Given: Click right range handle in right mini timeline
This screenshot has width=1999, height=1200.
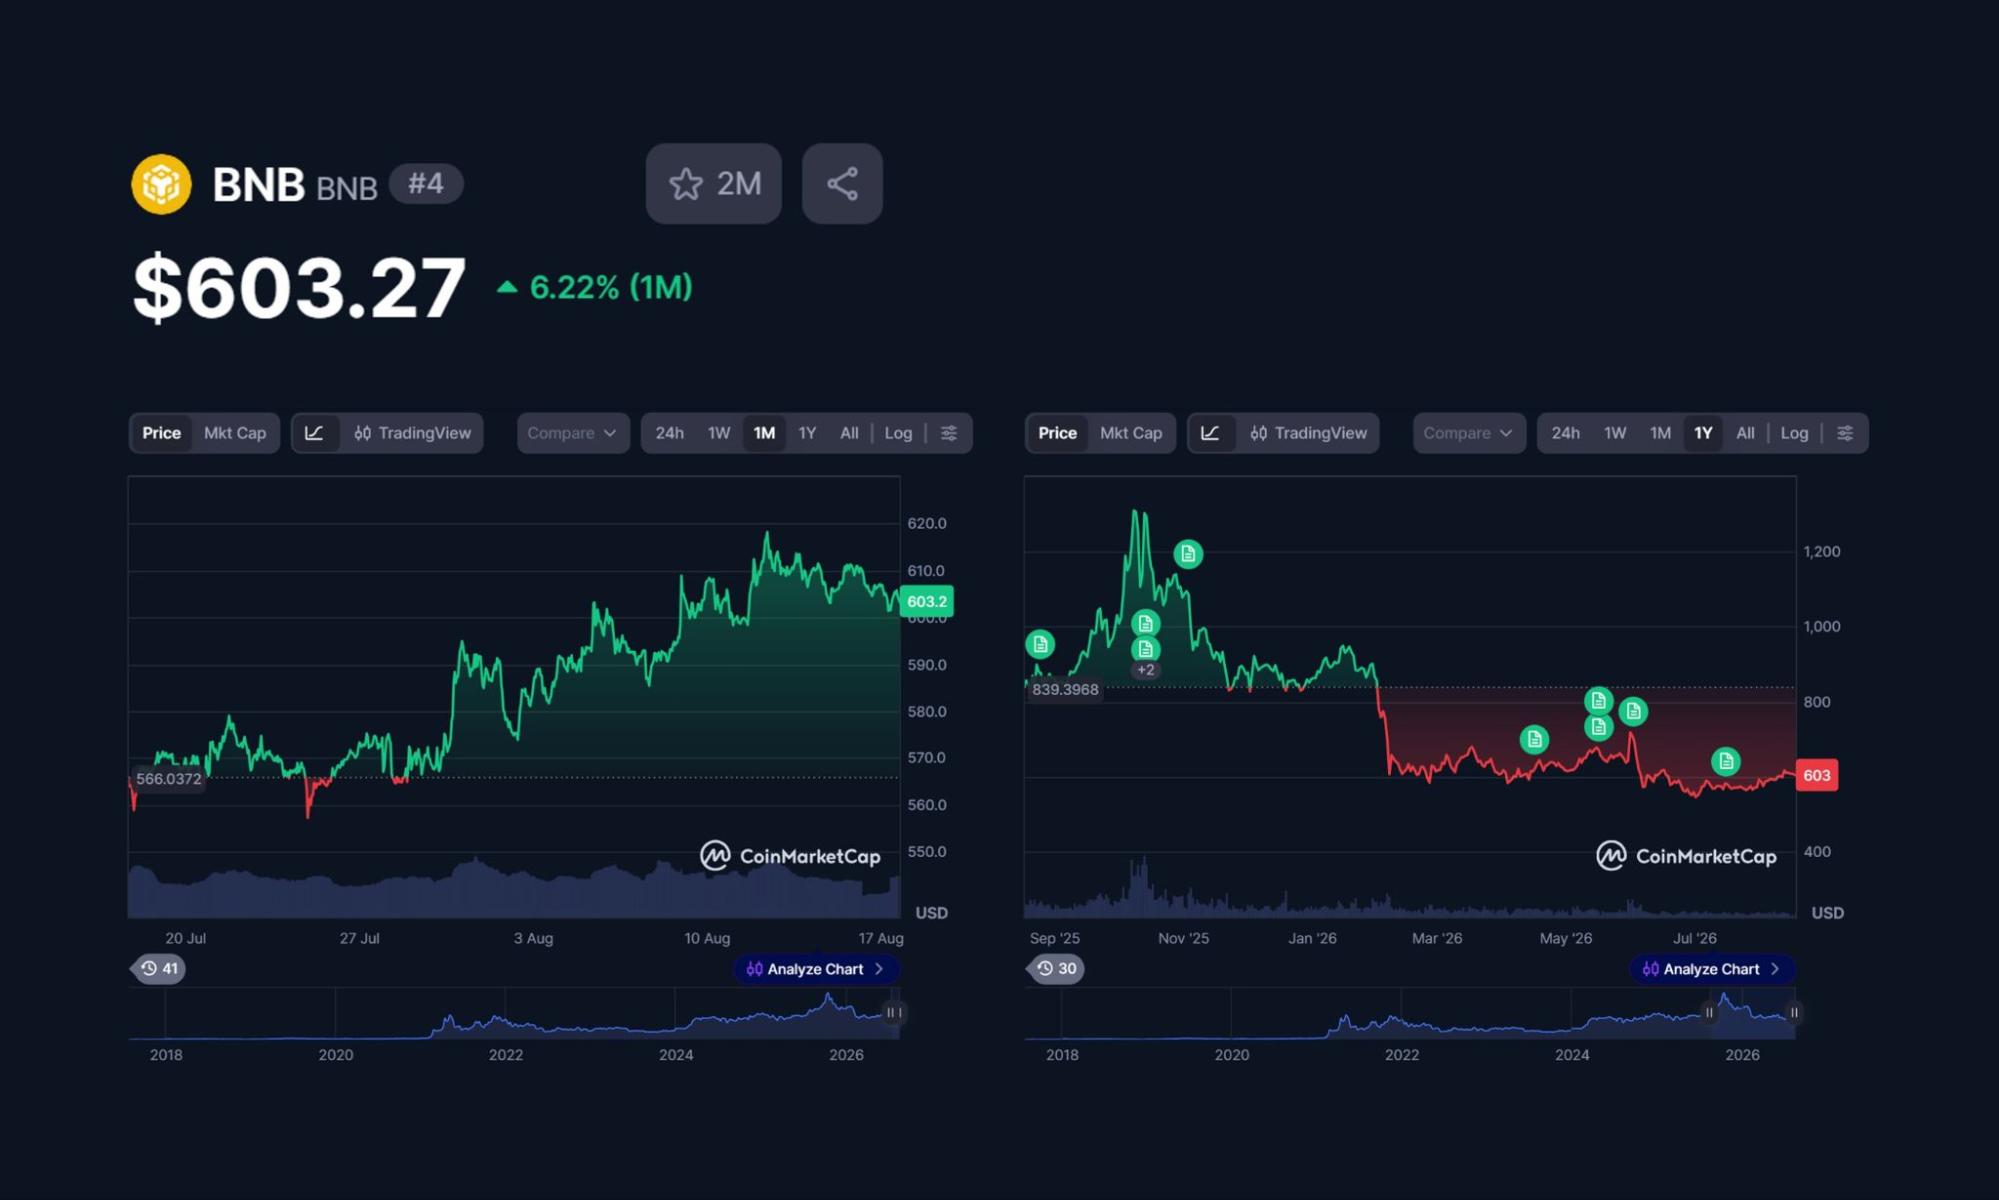Looking at the screenshot, I should 1794,1013.
